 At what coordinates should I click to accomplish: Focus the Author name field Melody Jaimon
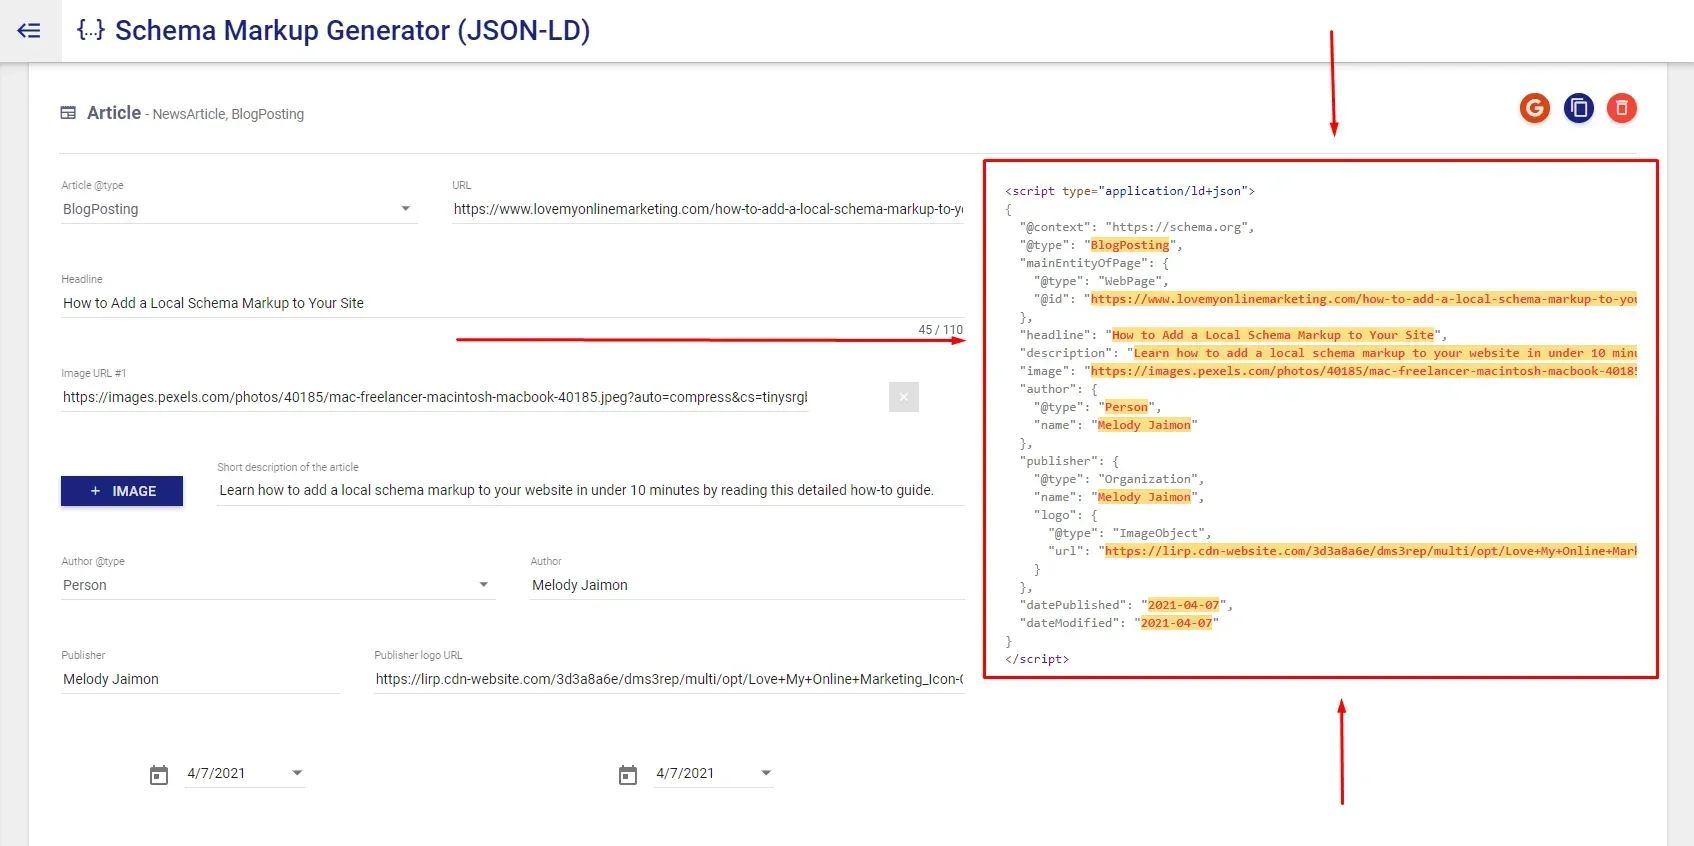[x=747, y=585]
